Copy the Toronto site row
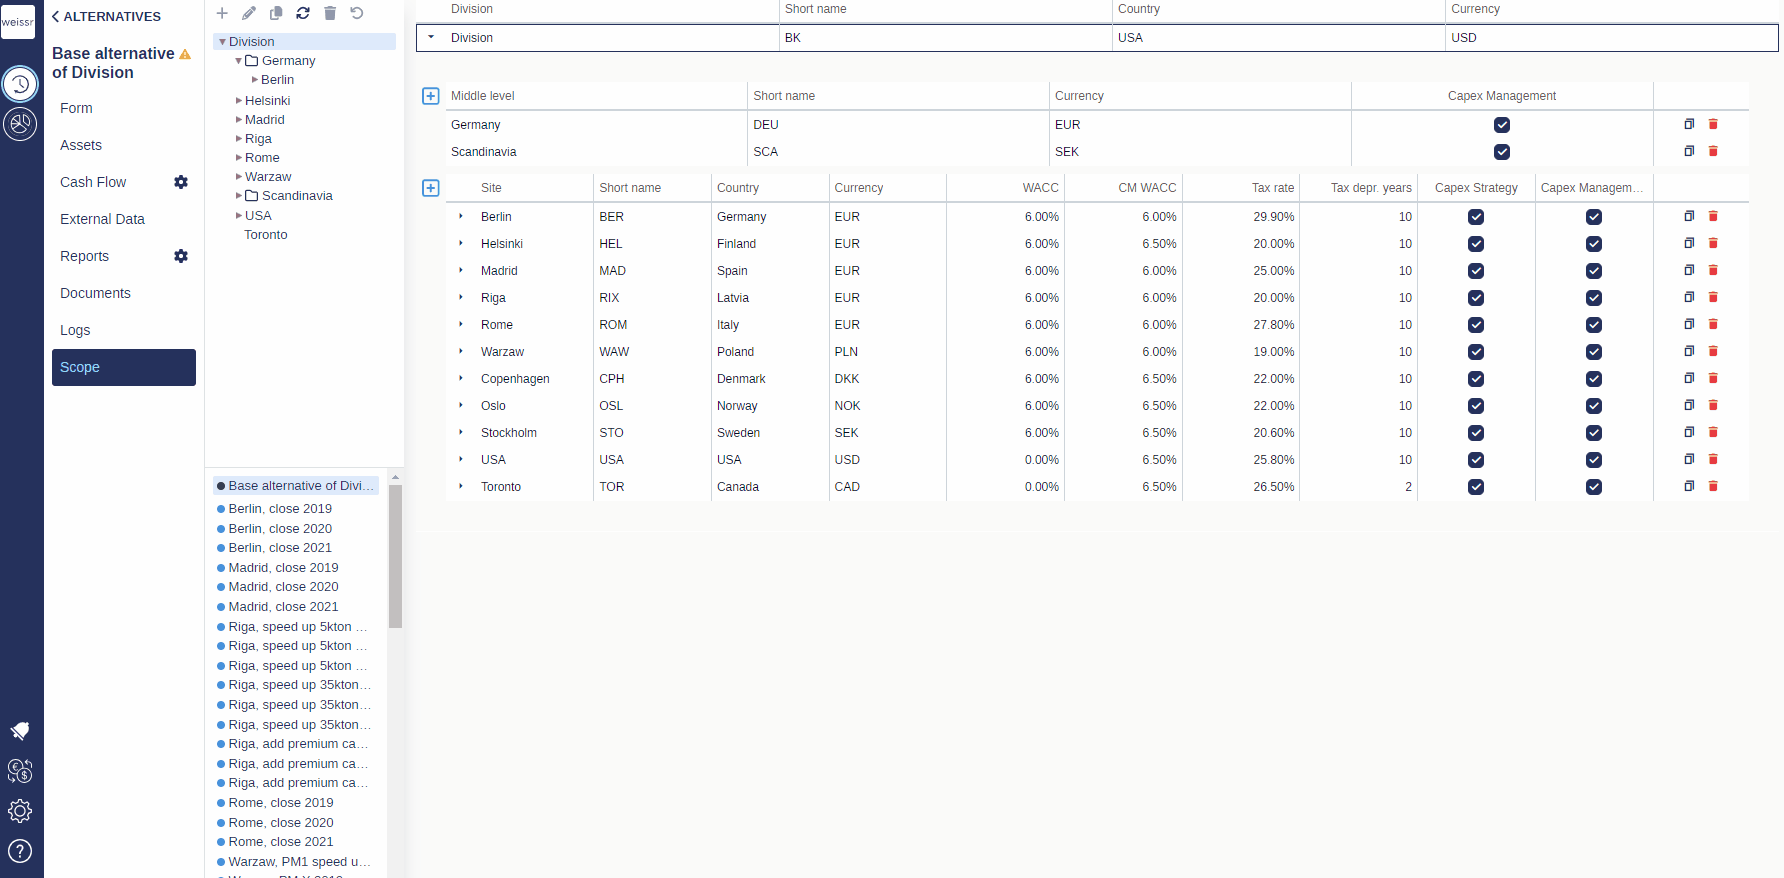1784x878 pixels. pyautogui.click(x=1689, y=486)
